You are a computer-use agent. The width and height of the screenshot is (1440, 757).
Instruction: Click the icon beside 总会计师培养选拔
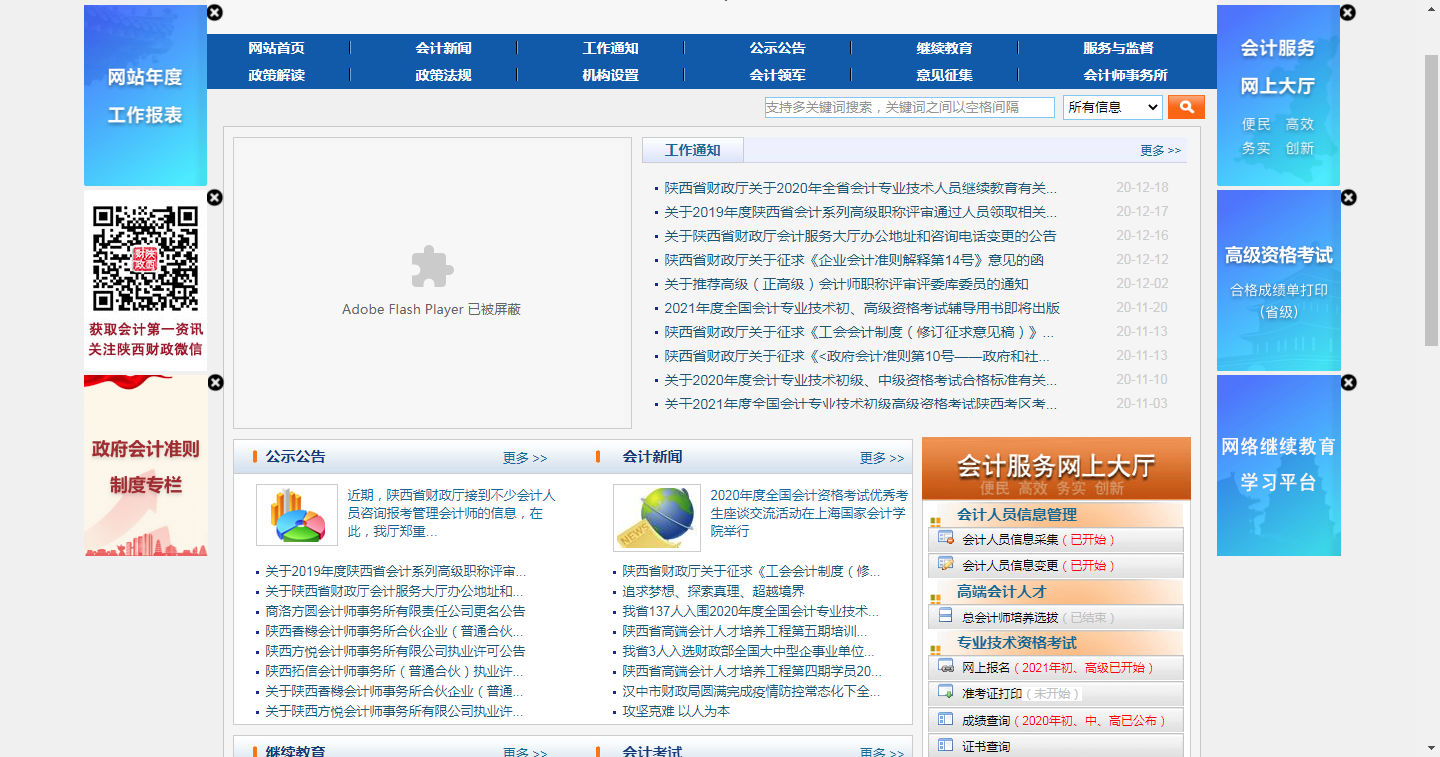tap(945, 616)
